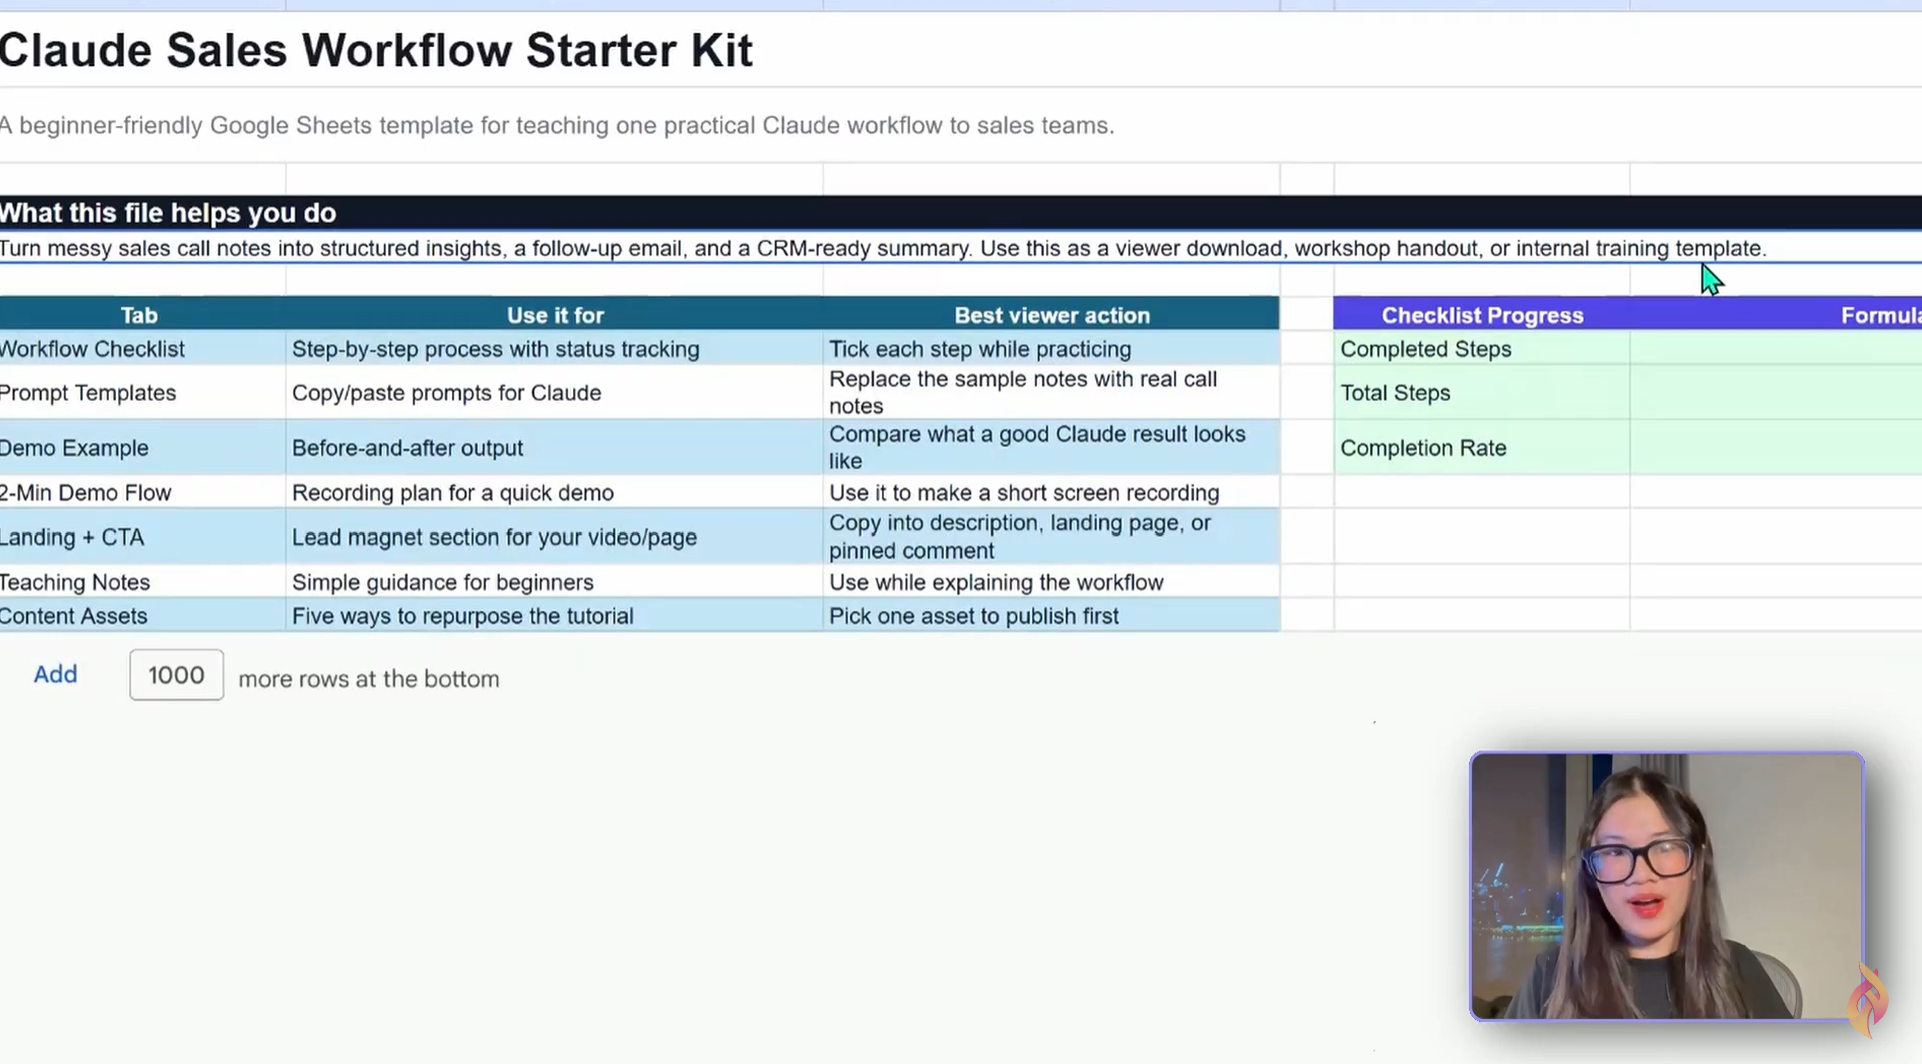Select the 'Completed Steps' cell
This screenshot has width=1922, height=1064.
1482,349
